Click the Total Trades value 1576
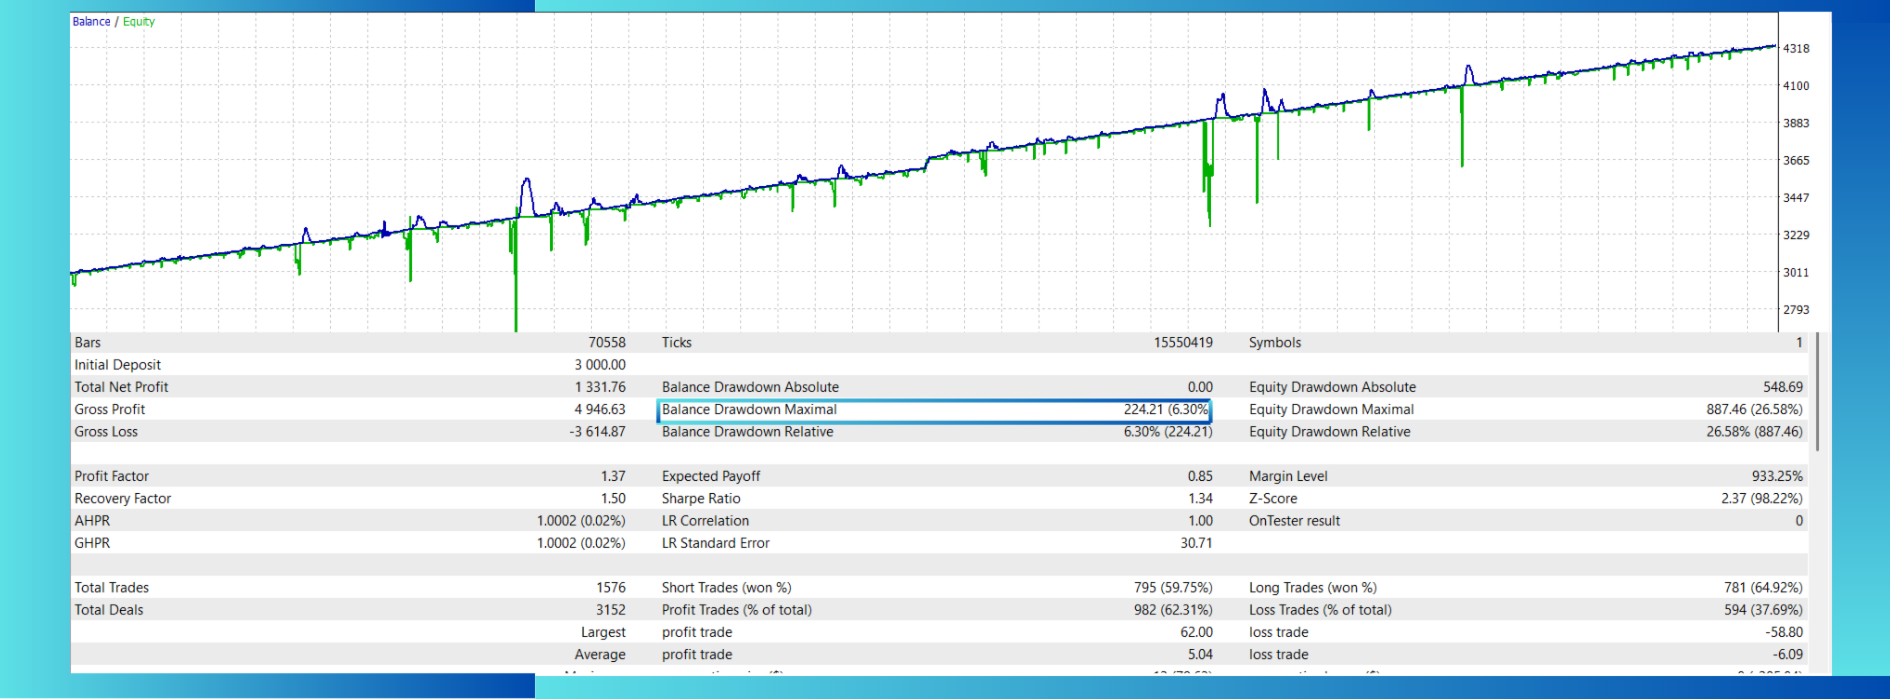 pyautogui.click(x=611, y=588)
